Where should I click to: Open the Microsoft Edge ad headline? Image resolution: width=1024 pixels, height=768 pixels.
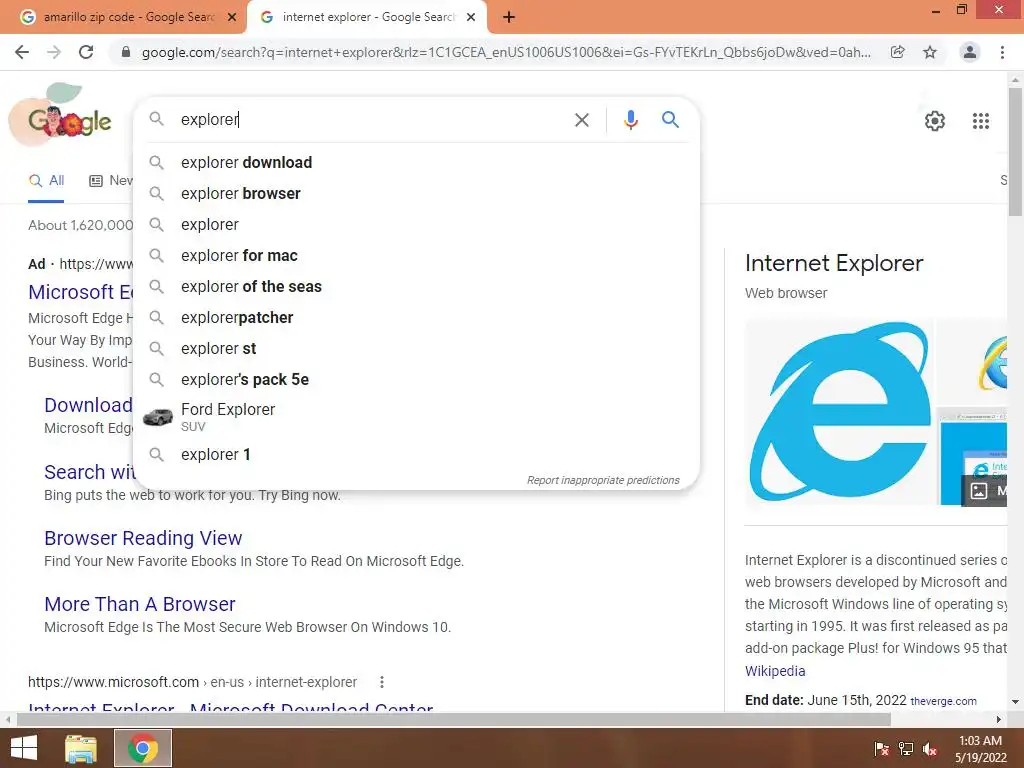80,292
